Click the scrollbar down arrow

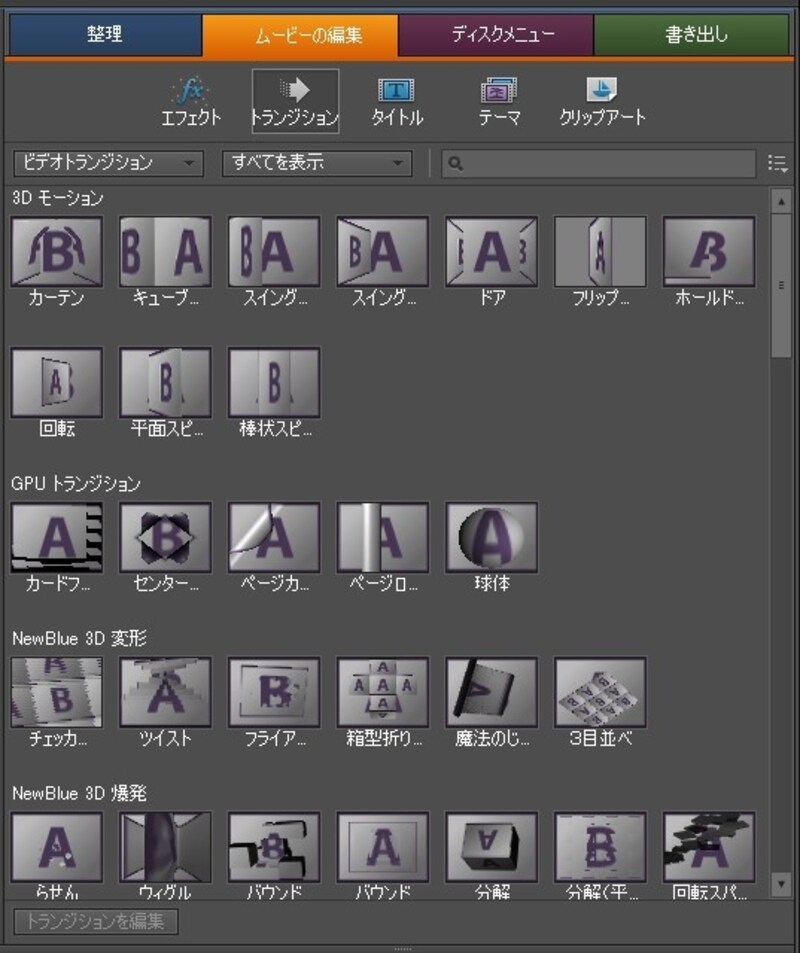pyautogui.click(x=781, y=883)
